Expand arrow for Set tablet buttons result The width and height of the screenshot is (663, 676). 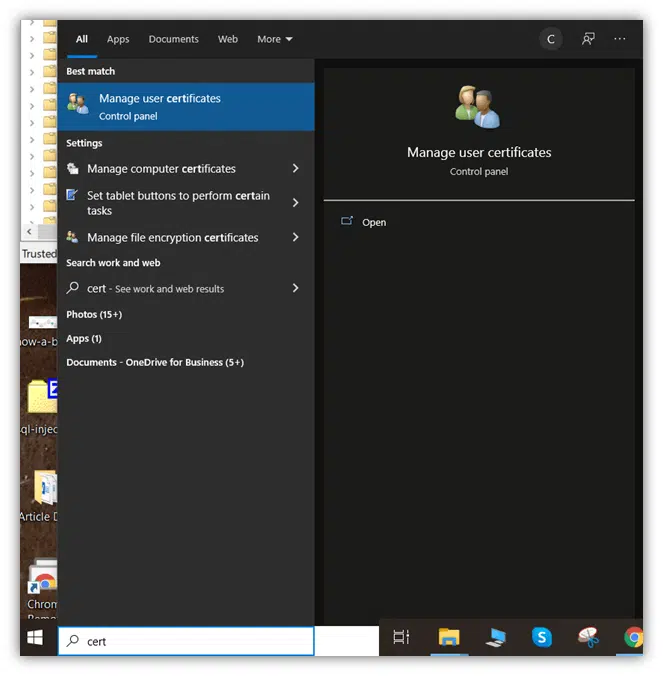click(295, 203)
